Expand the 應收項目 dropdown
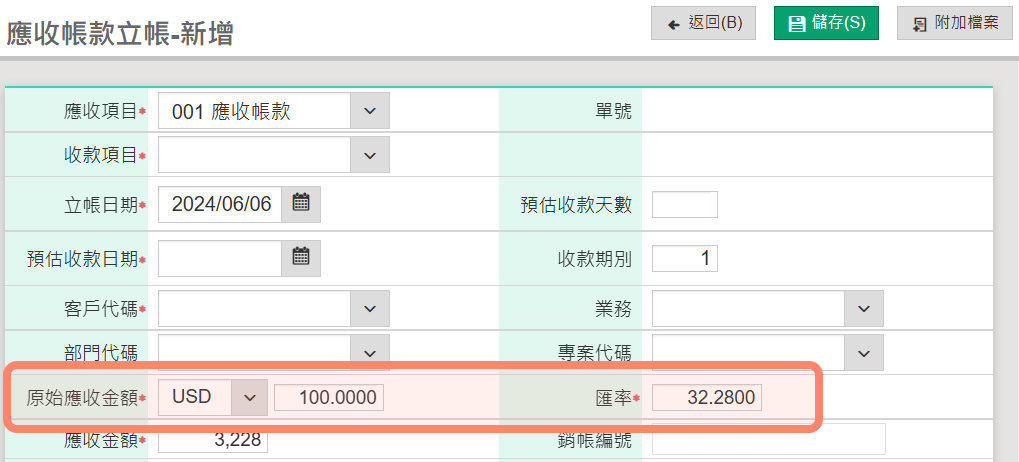This screenshot has width=1019, height=462. (369, 111)
